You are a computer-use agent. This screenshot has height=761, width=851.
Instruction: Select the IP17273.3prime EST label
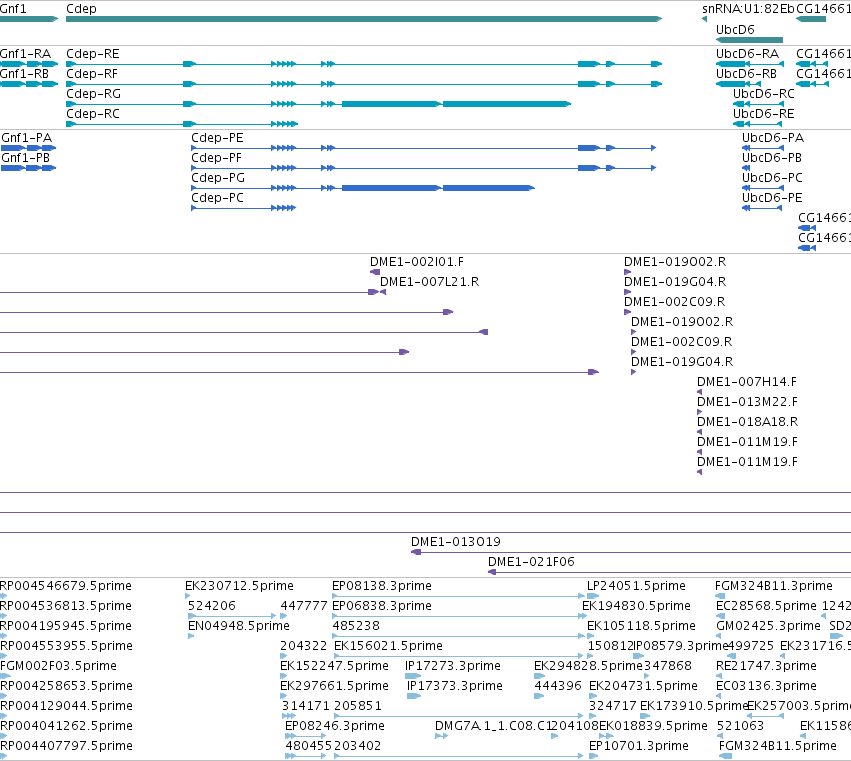(453, 666)
